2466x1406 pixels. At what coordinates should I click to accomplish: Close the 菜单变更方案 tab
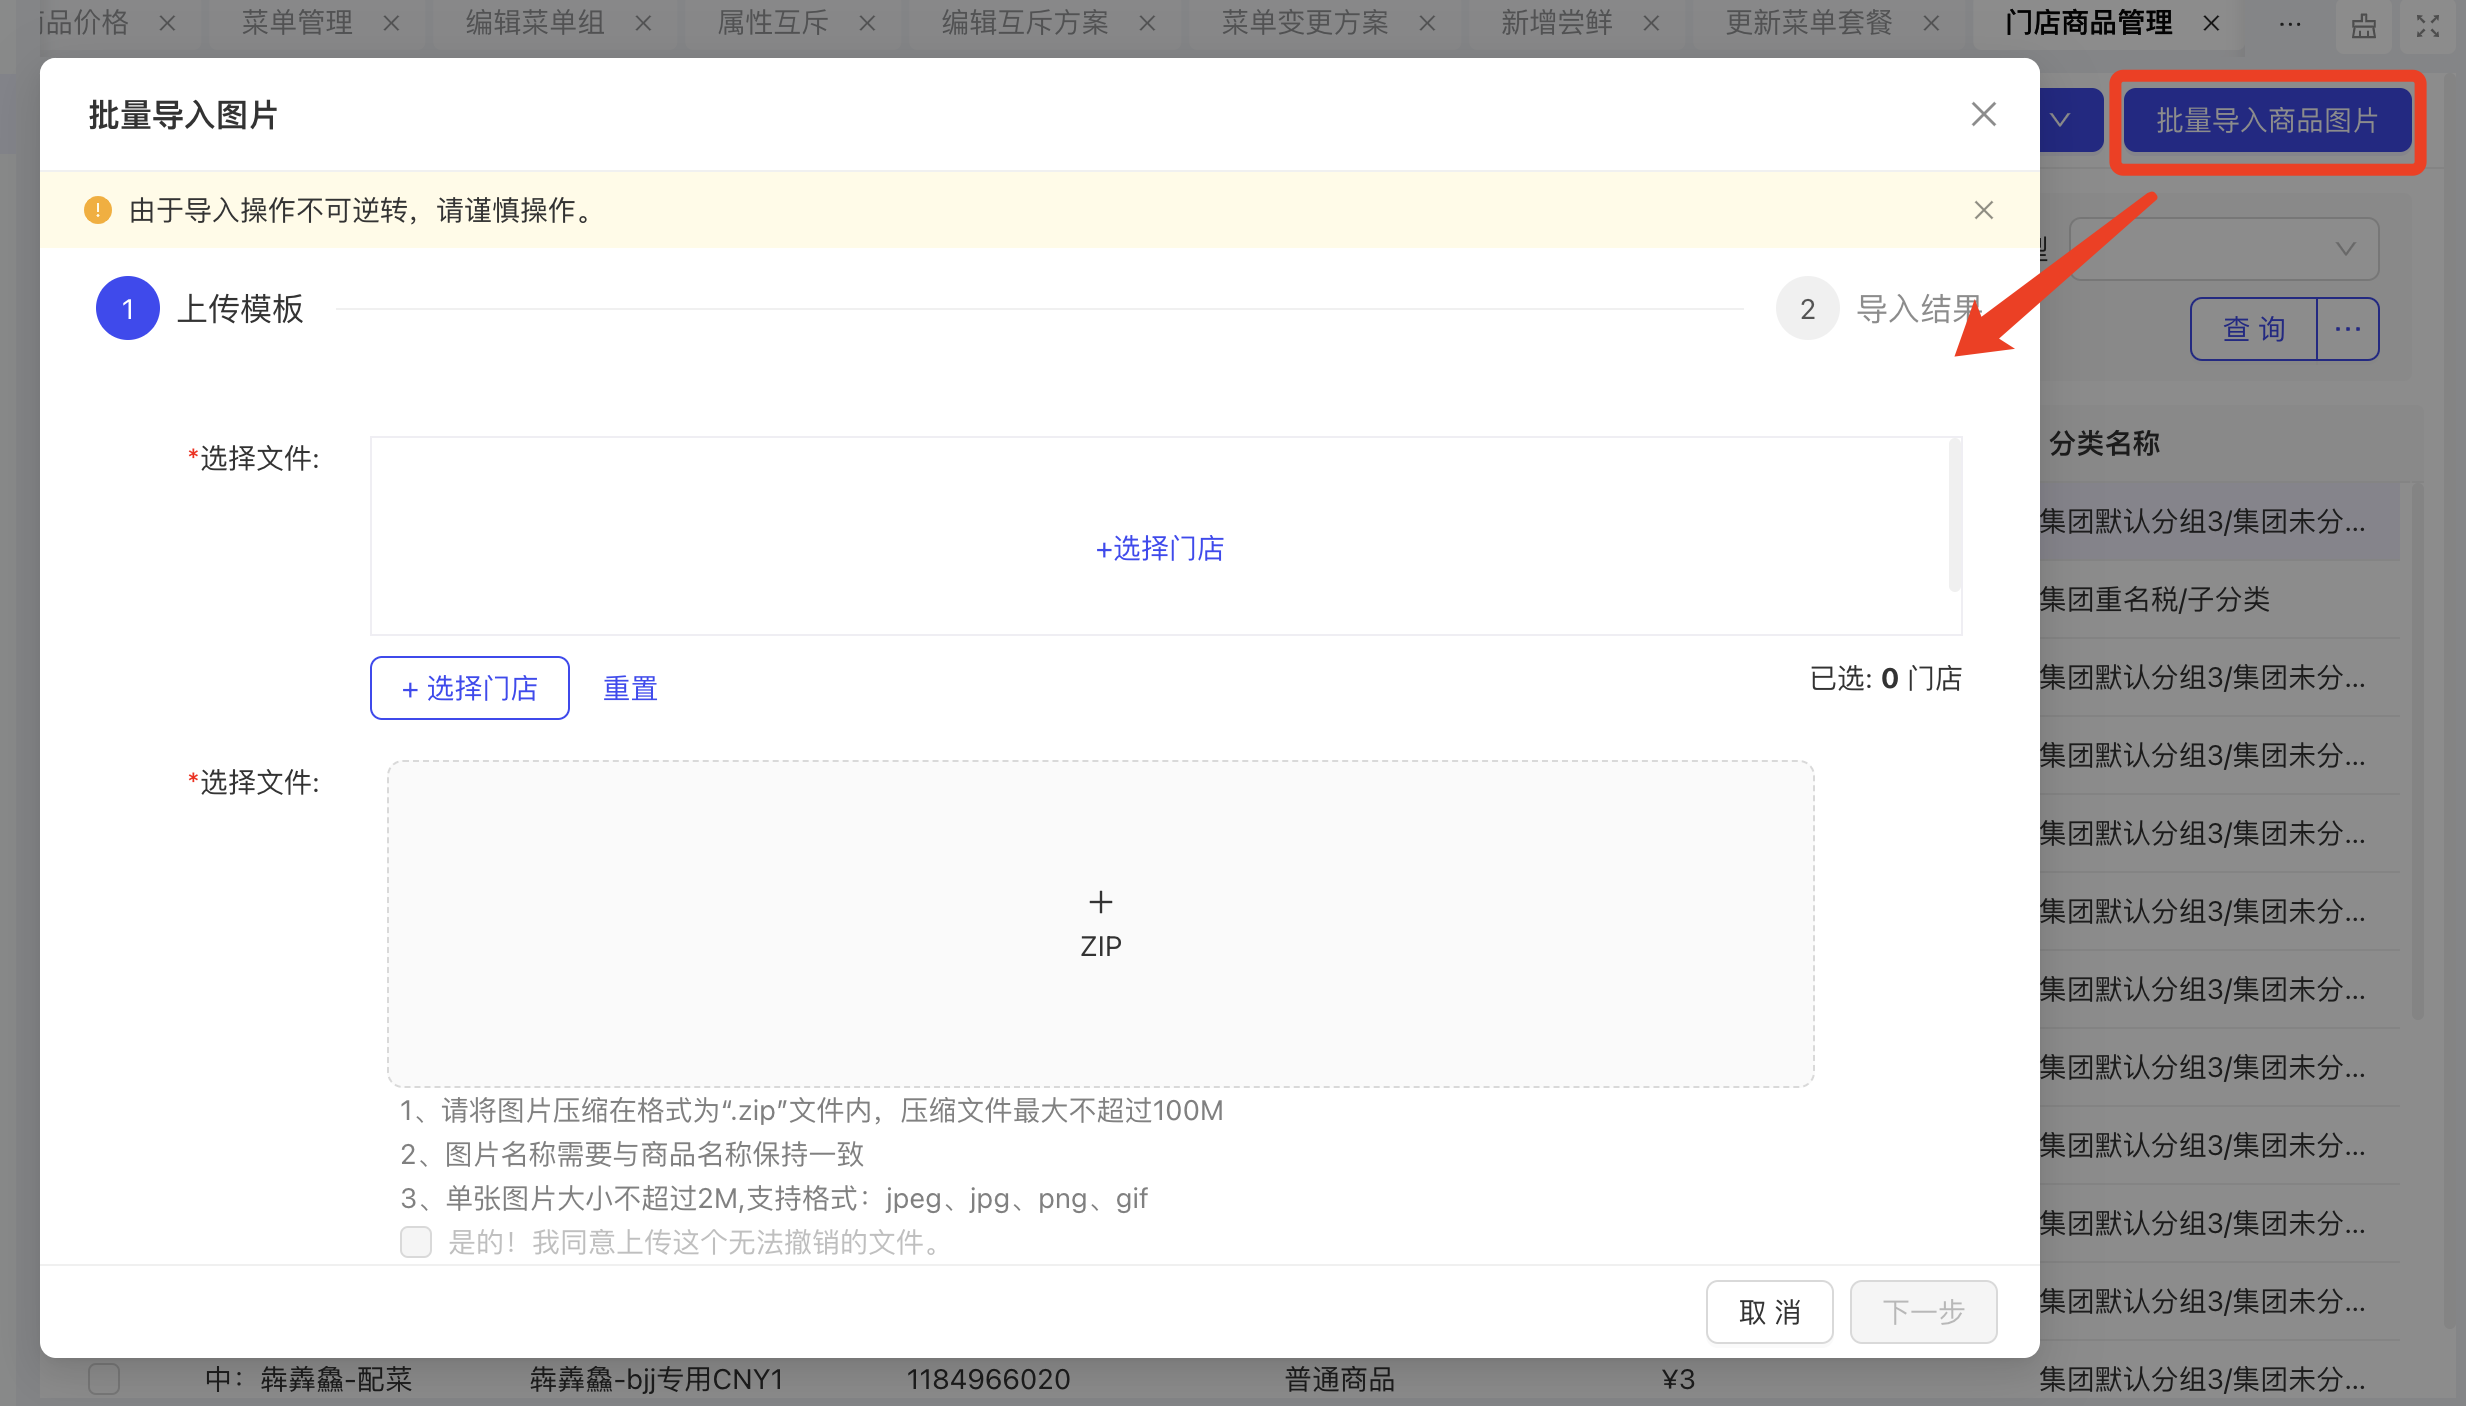tap(1428, 23)
